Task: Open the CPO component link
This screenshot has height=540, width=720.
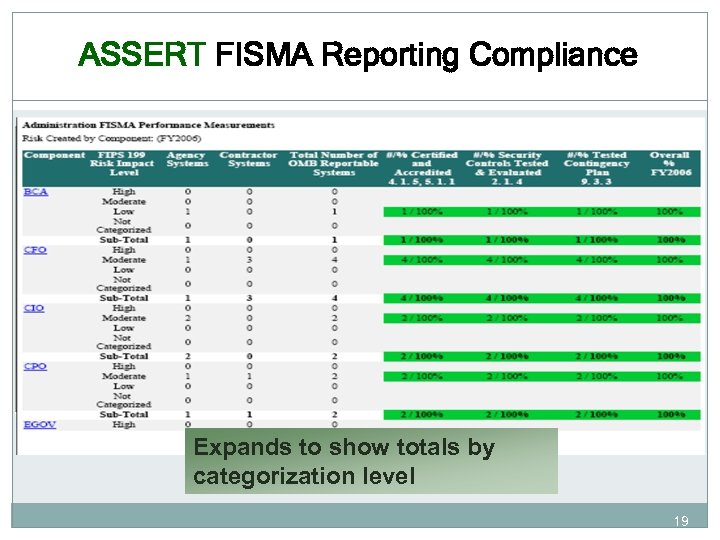Action: [x=35, y=366]
